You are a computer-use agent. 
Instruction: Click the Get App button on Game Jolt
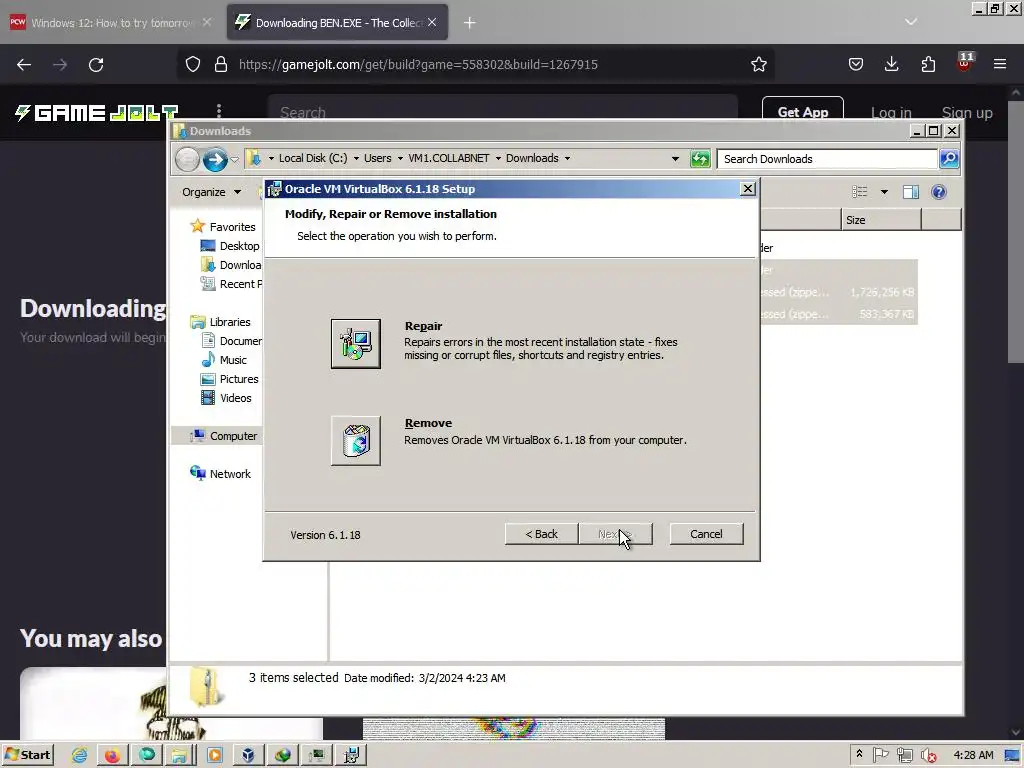point(803,112)
